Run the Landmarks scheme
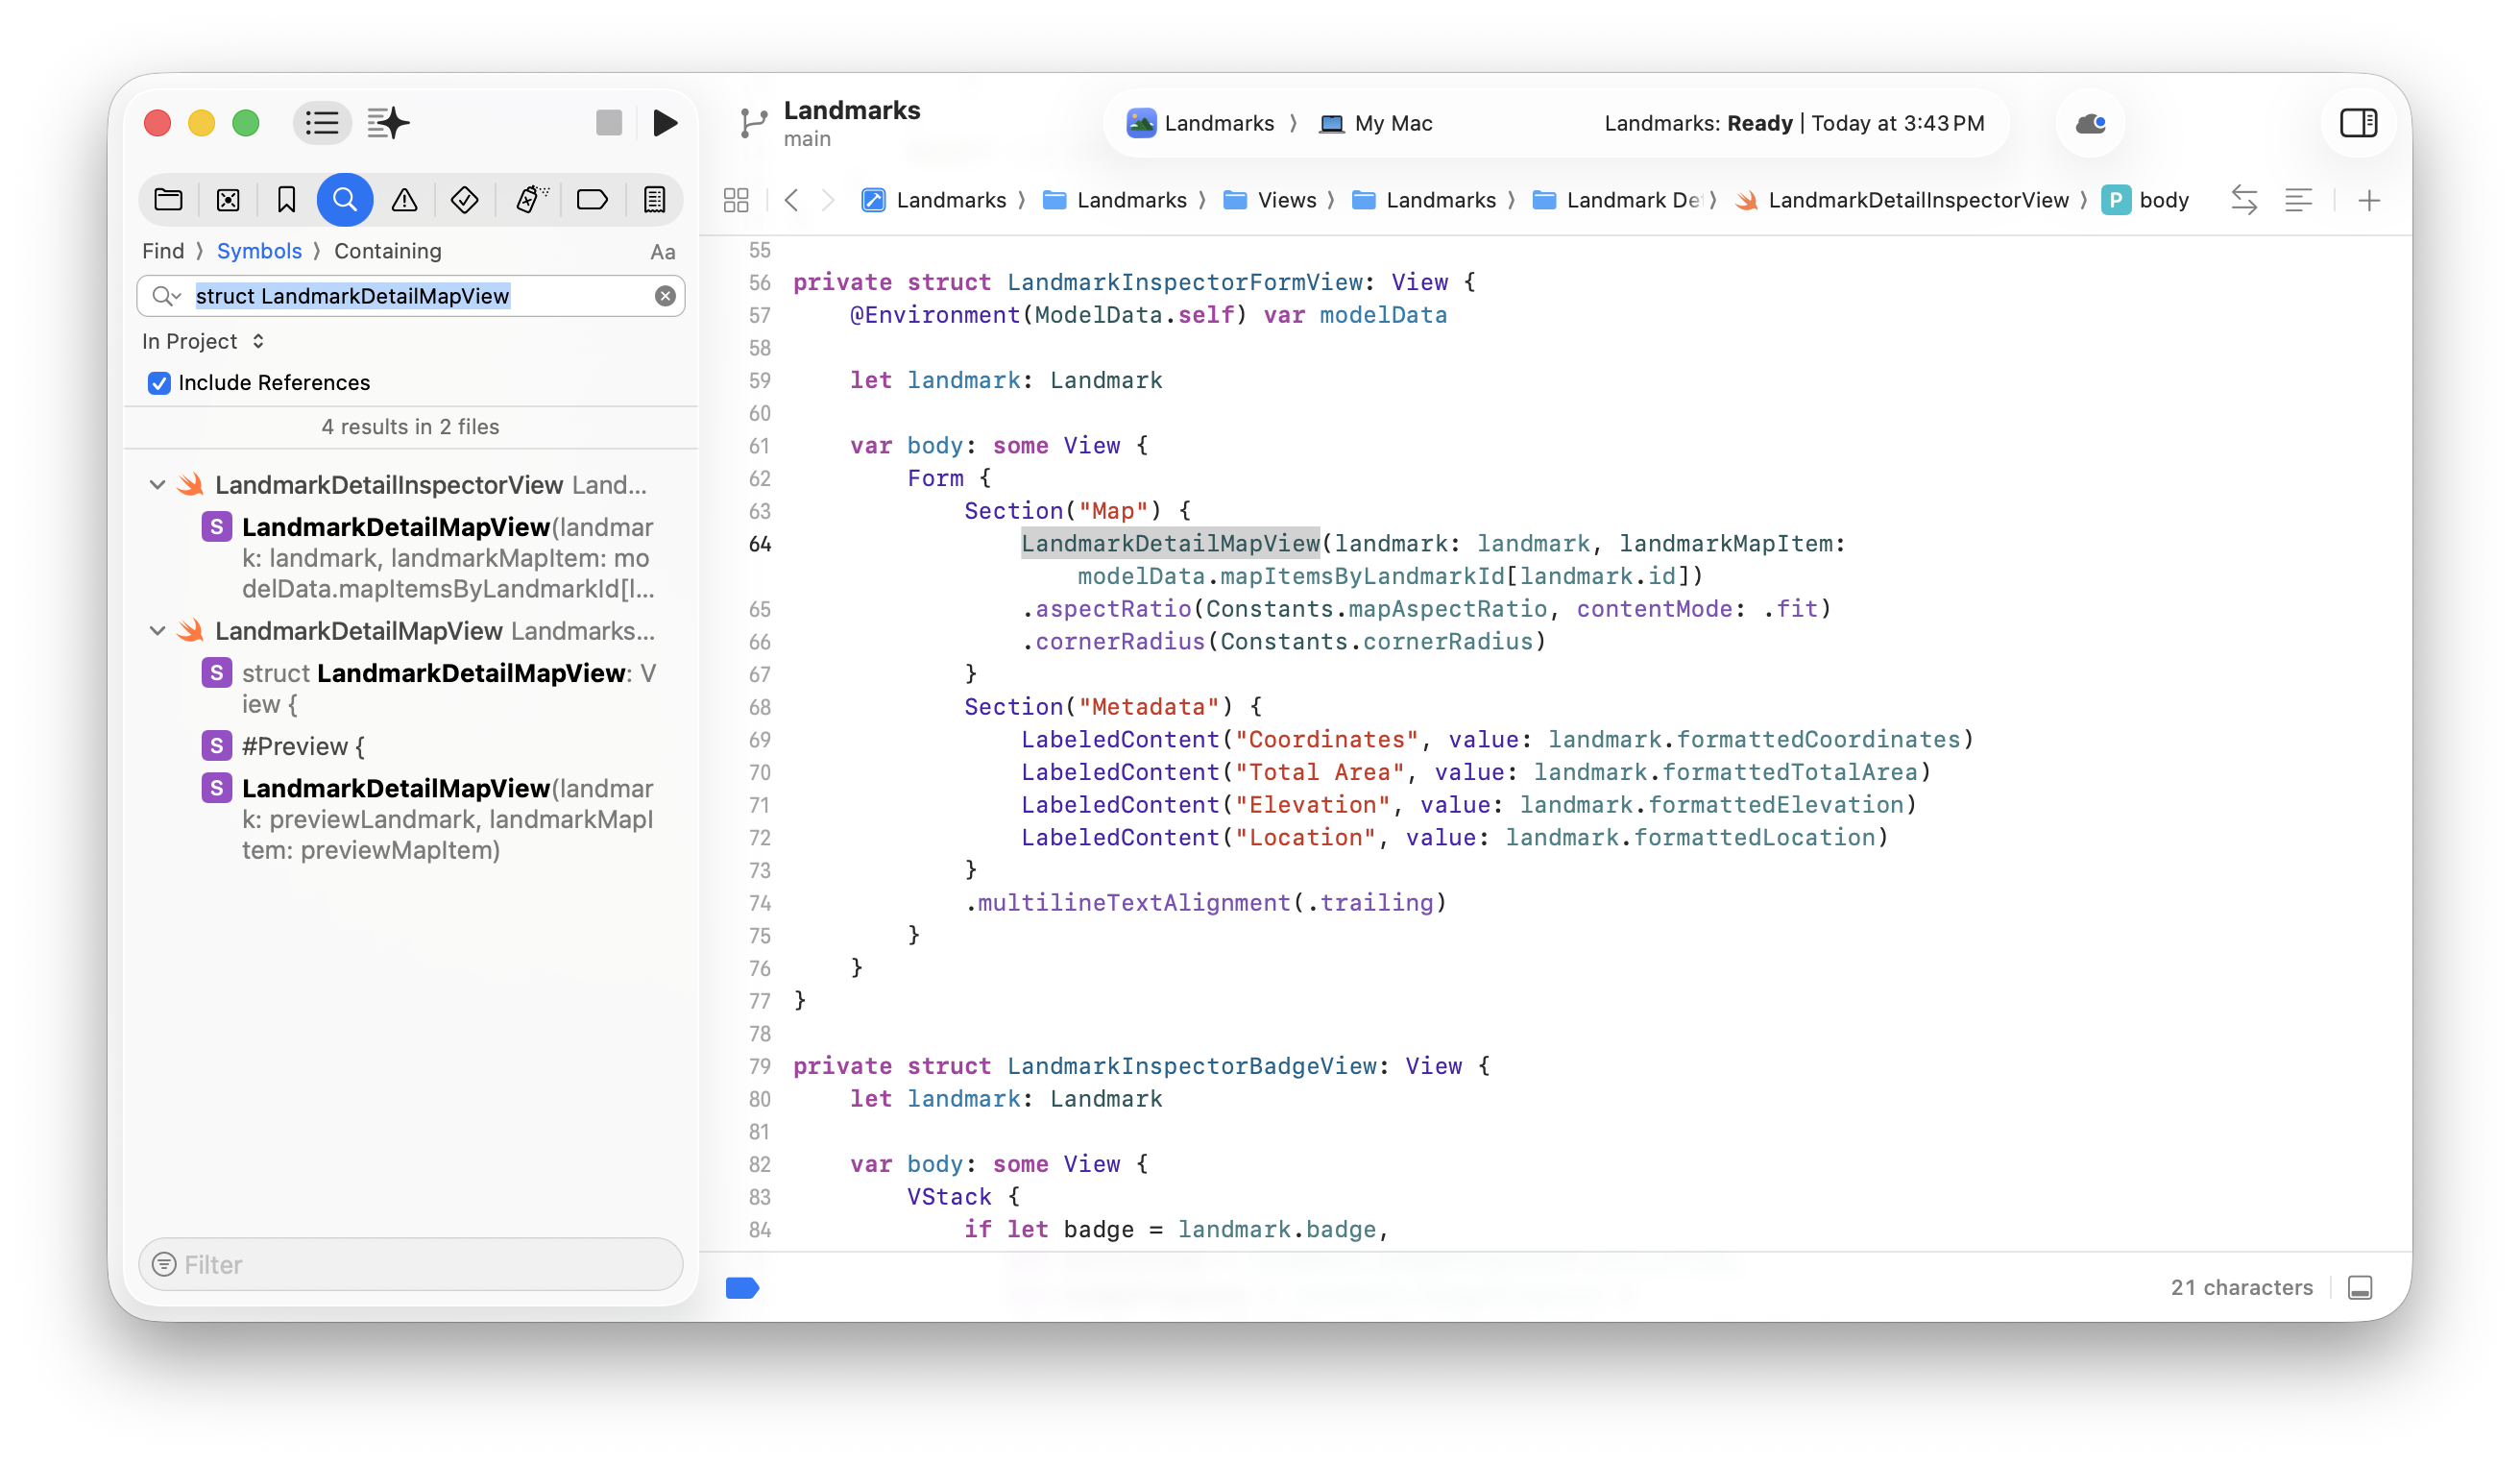Image resolution: width=2520 pixels, height=1464 pixels. [x=665, y=123]
